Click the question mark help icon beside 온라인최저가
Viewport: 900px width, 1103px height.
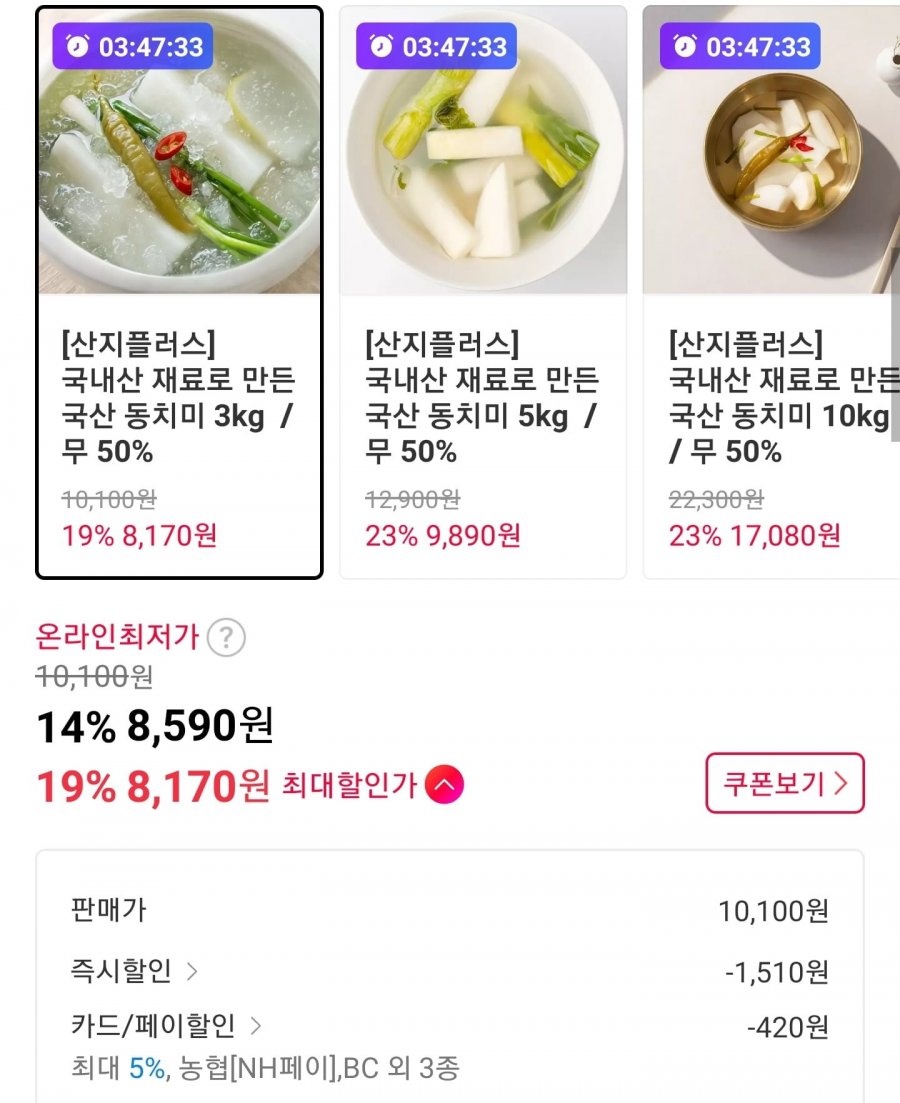click(227, 637)
